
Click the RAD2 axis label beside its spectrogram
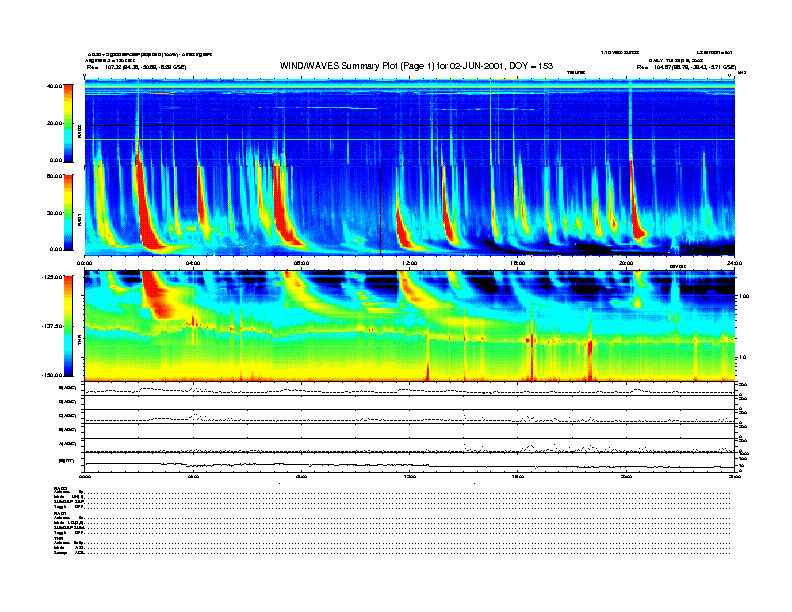click(x=79, y=132)
